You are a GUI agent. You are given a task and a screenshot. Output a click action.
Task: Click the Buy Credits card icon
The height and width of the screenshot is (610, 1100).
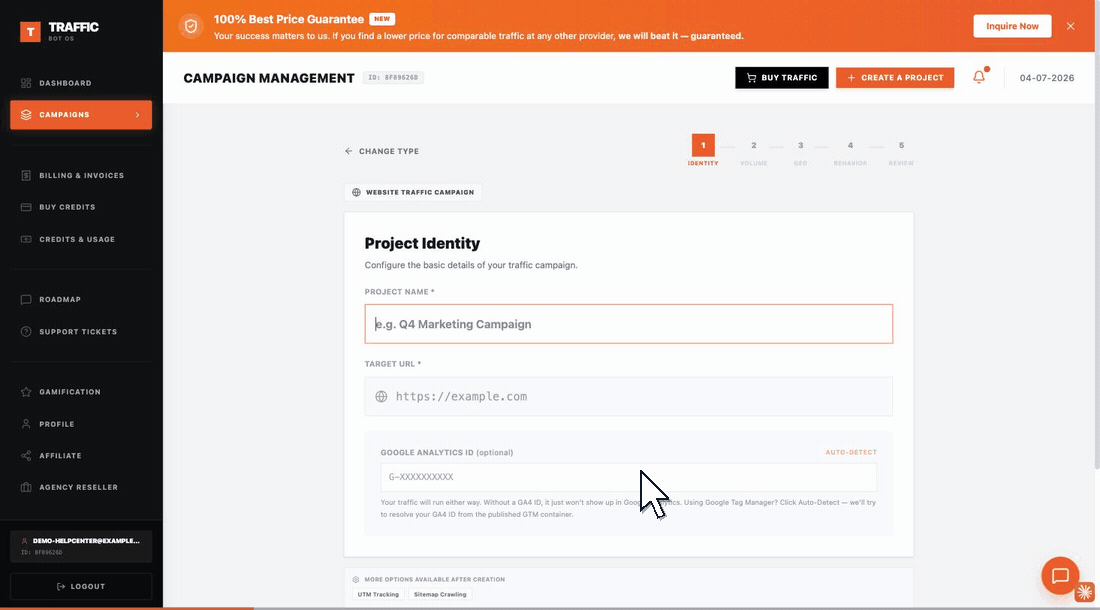[x=26, y=208]
